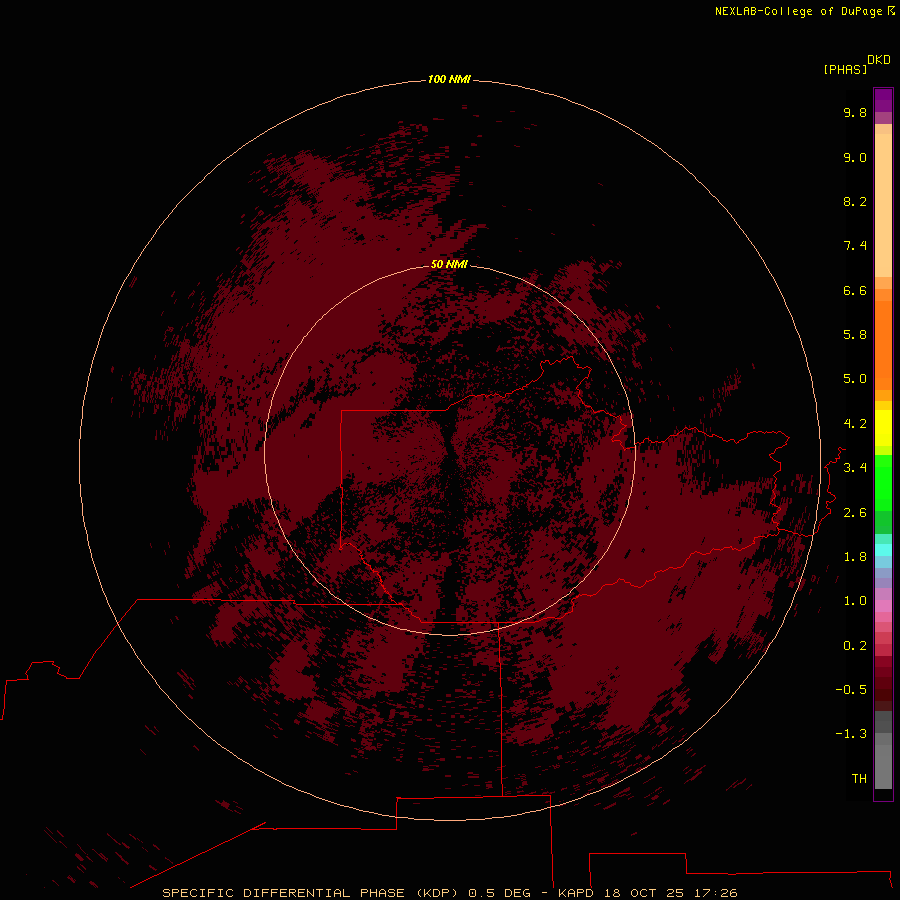Click the 5.0 color scale value
This screenshot has width=900, height=900.
pyautogui.click(x=855, y=379)
